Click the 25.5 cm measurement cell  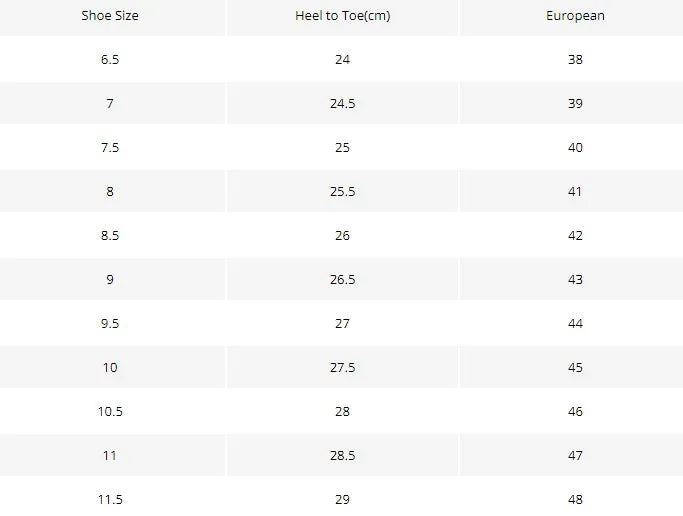click(x=342, y=191)
